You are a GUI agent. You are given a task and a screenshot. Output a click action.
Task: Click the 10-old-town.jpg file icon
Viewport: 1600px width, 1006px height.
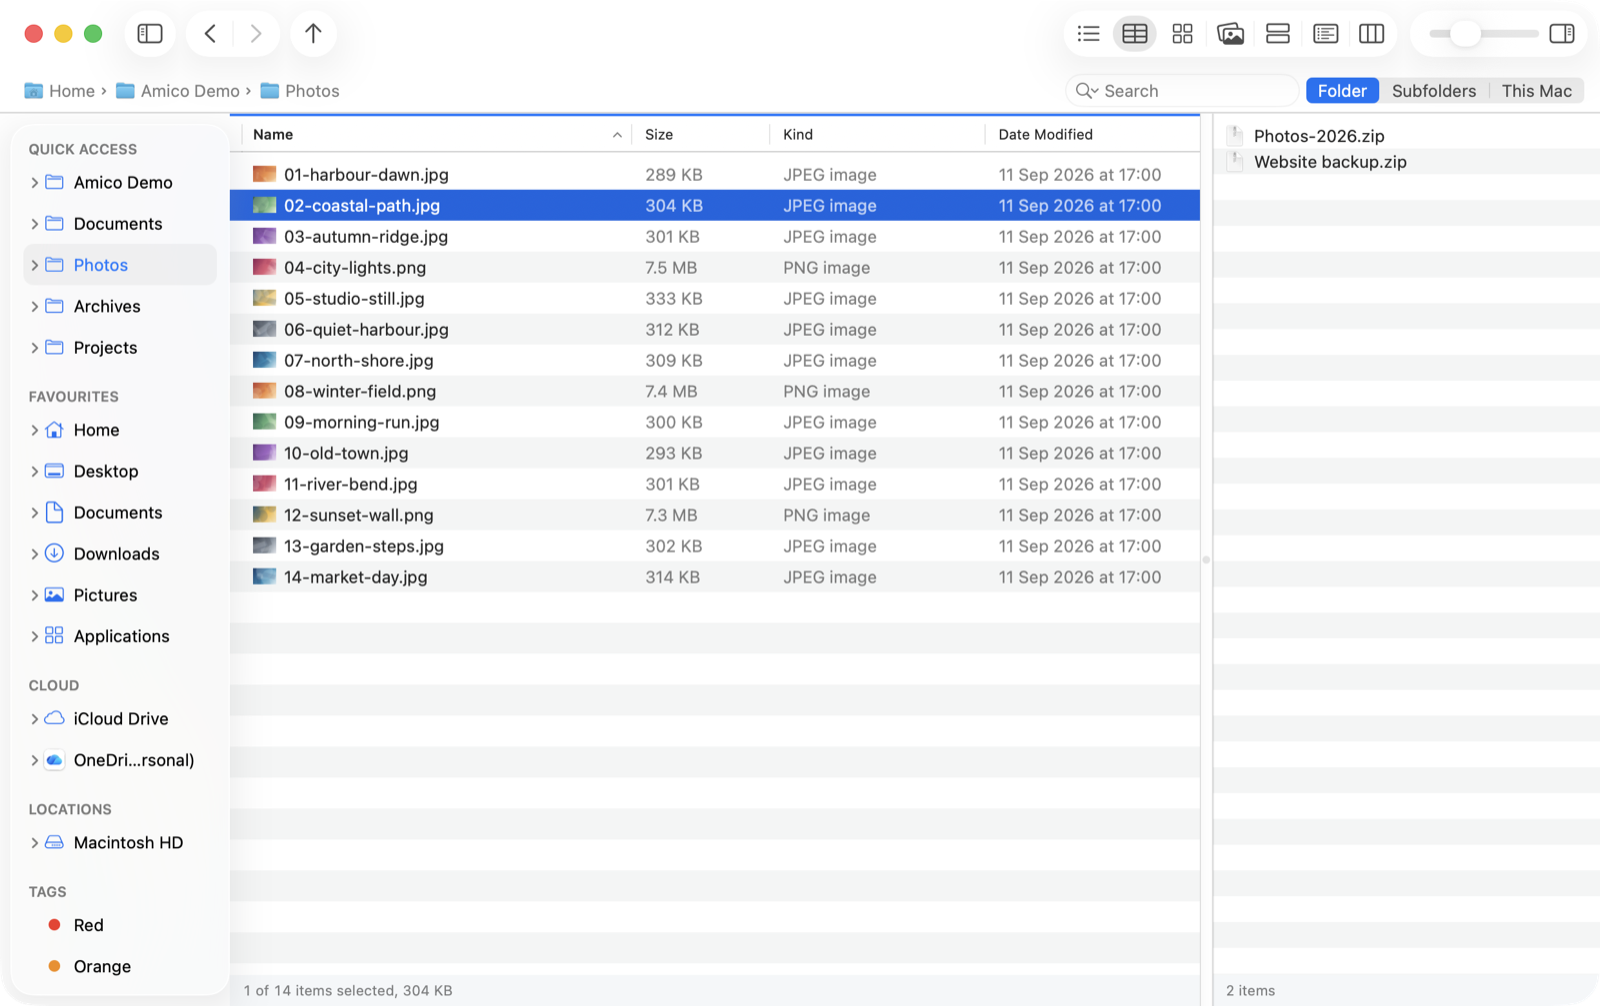[264, 453]
